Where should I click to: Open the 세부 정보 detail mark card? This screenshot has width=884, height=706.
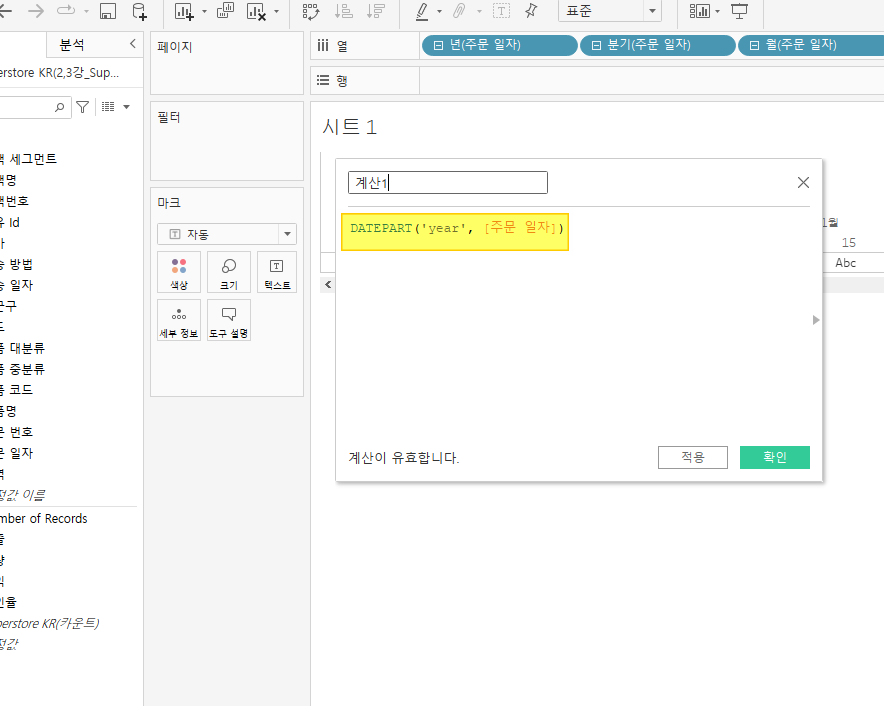[x=179, y=320]
